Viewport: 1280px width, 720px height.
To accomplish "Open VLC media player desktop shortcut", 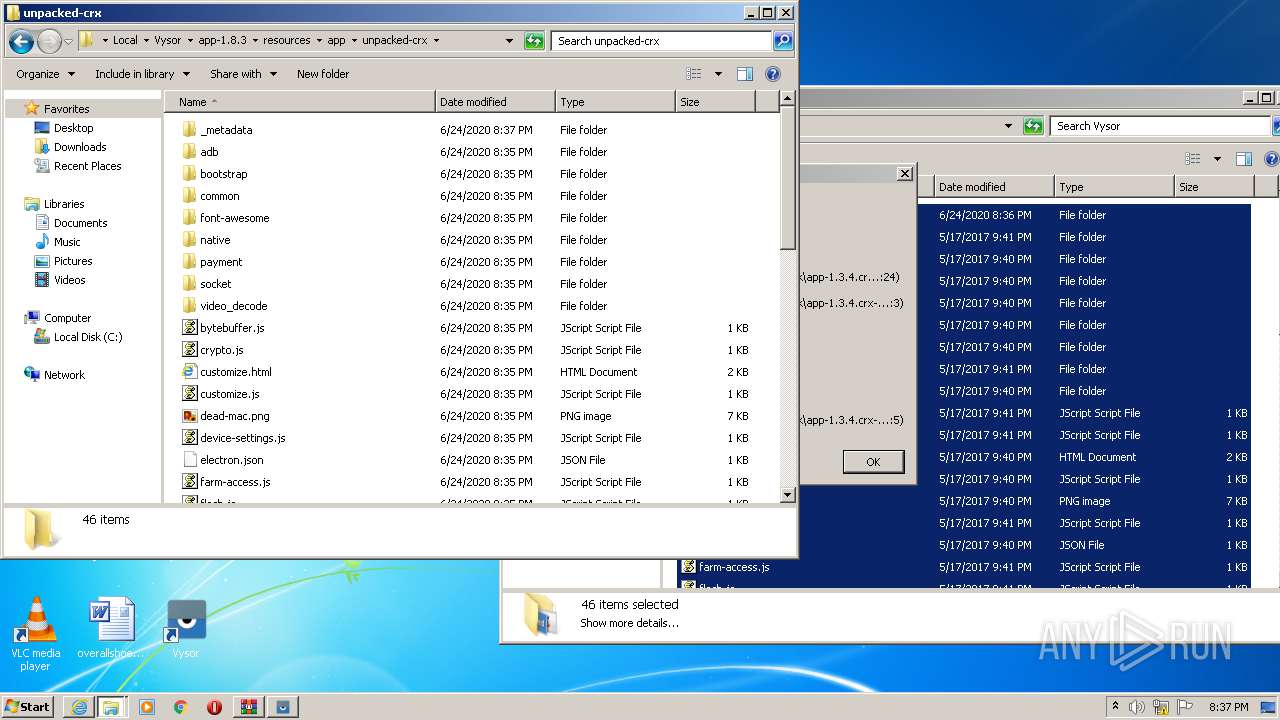I will [x=35, y=634].
